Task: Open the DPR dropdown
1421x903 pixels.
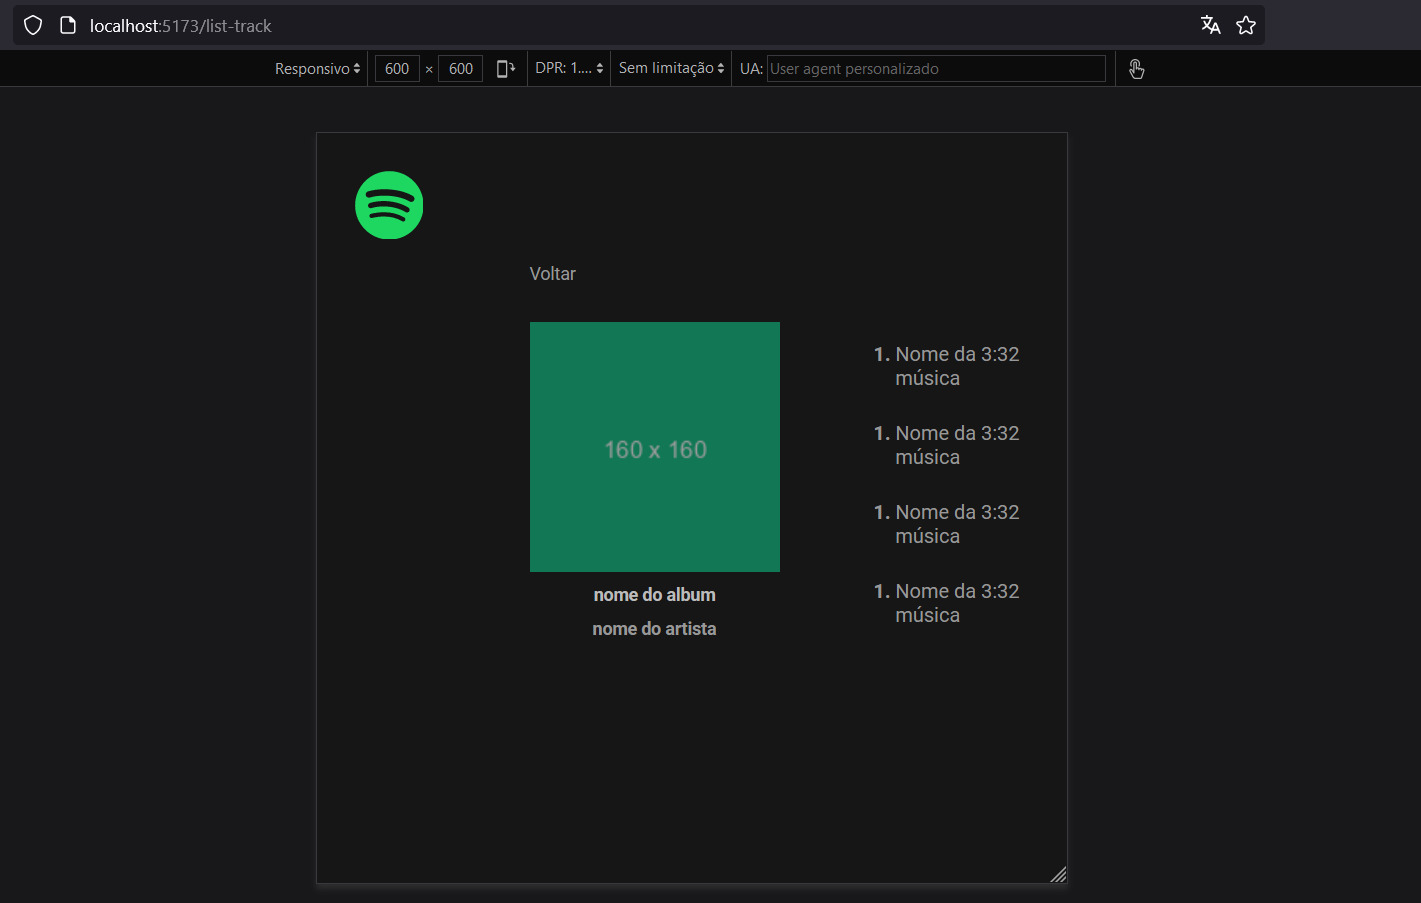Action: (x=569, y=68)
